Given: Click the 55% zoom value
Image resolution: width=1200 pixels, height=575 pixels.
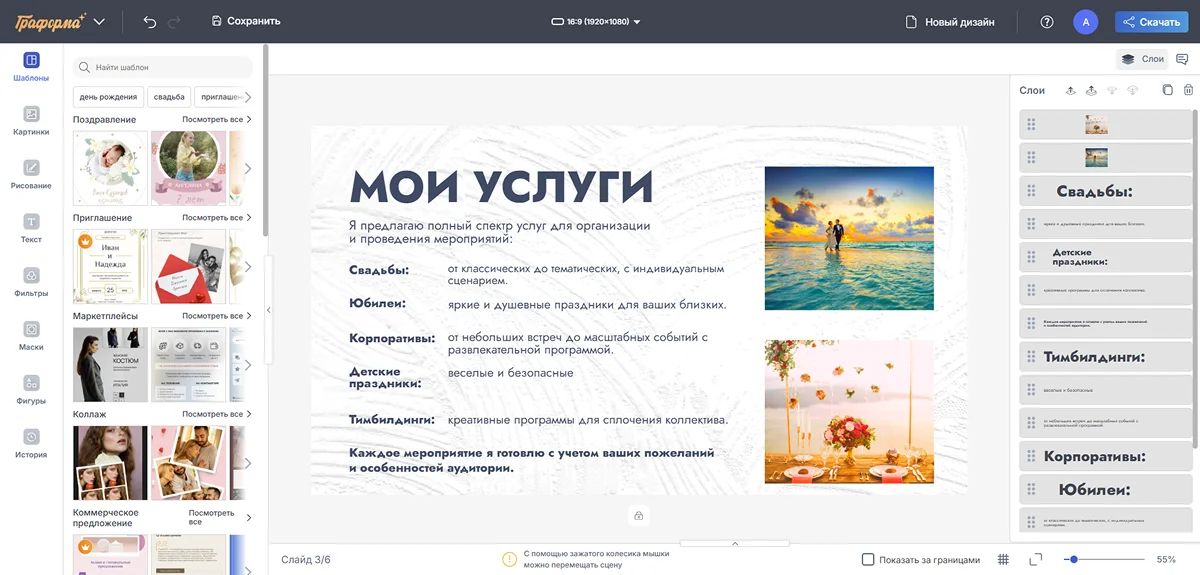Looking at the screenshot, I should click(1166, 559).
